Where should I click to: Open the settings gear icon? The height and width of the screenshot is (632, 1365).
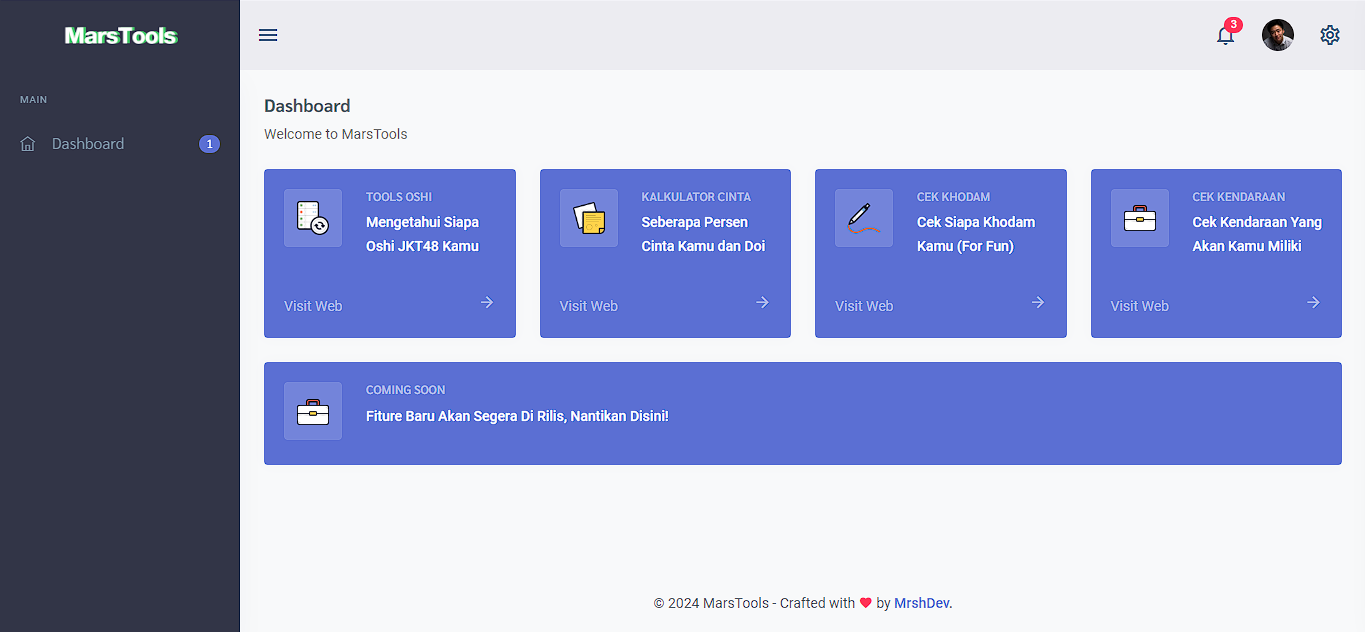tap(1329, 35)
